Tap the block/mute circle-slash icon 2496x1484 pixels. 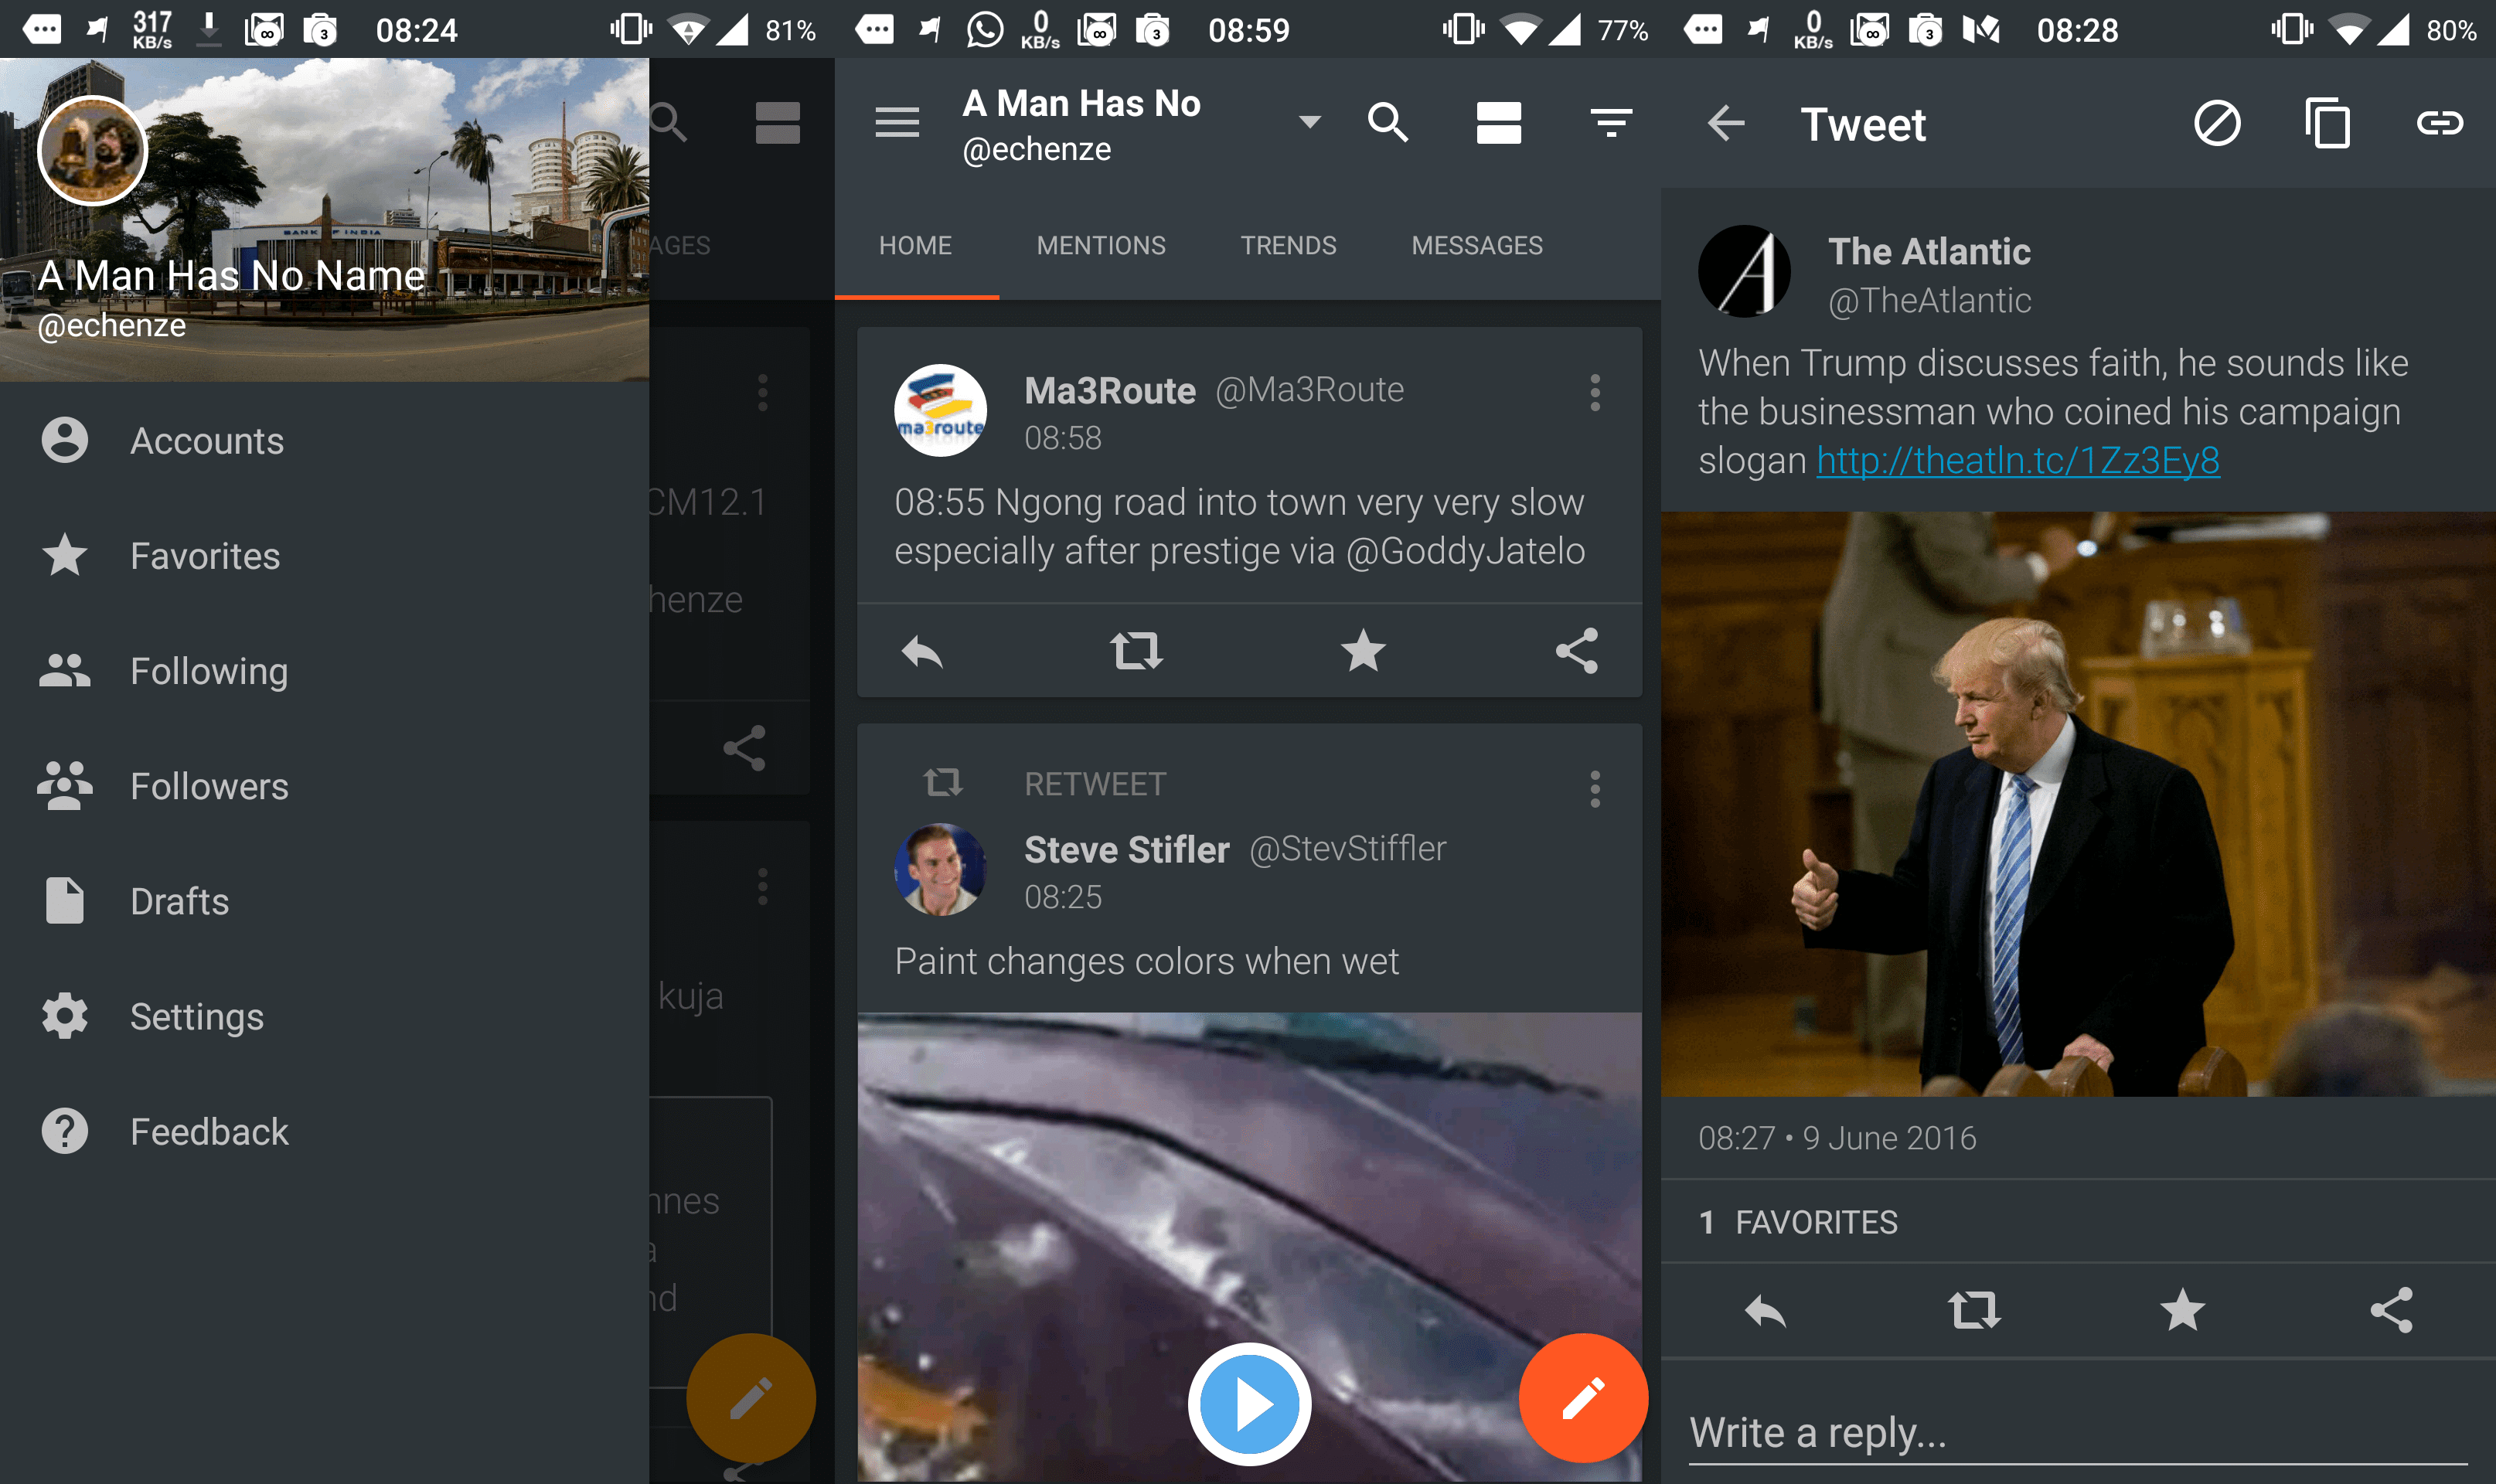[x=2217, y=123]
